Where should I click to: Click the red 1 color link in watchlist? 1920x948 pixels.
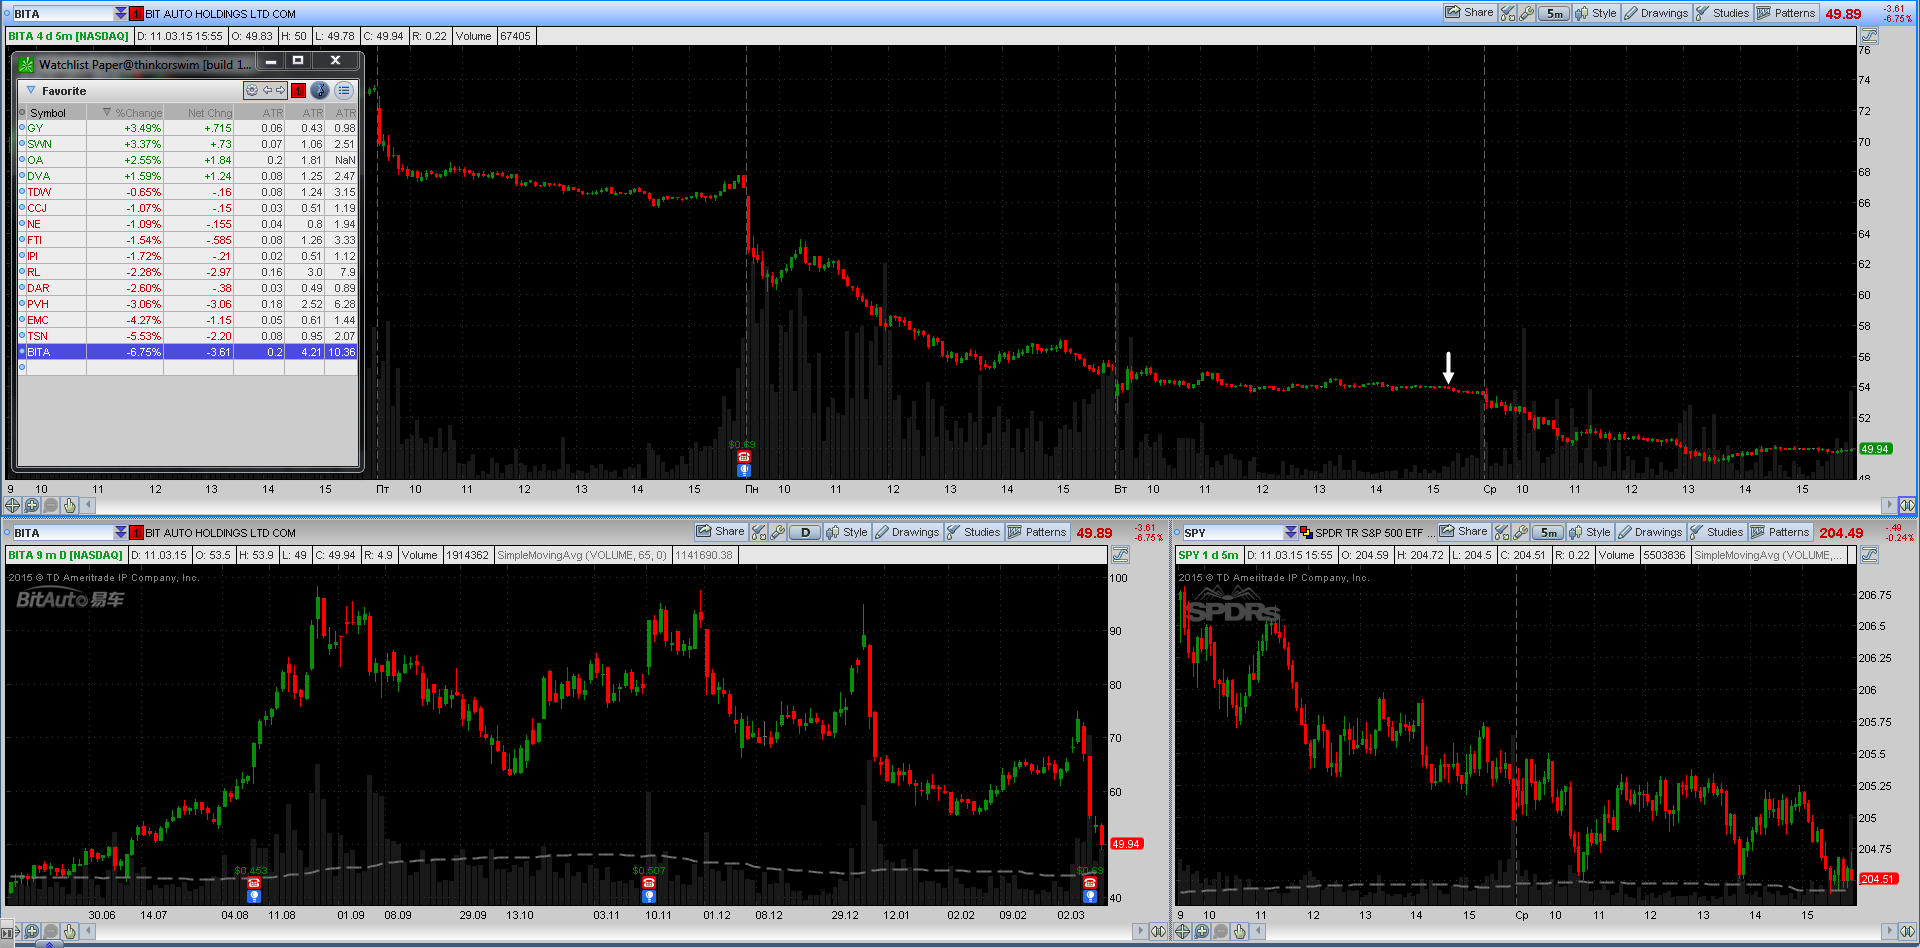coord(299,90)
